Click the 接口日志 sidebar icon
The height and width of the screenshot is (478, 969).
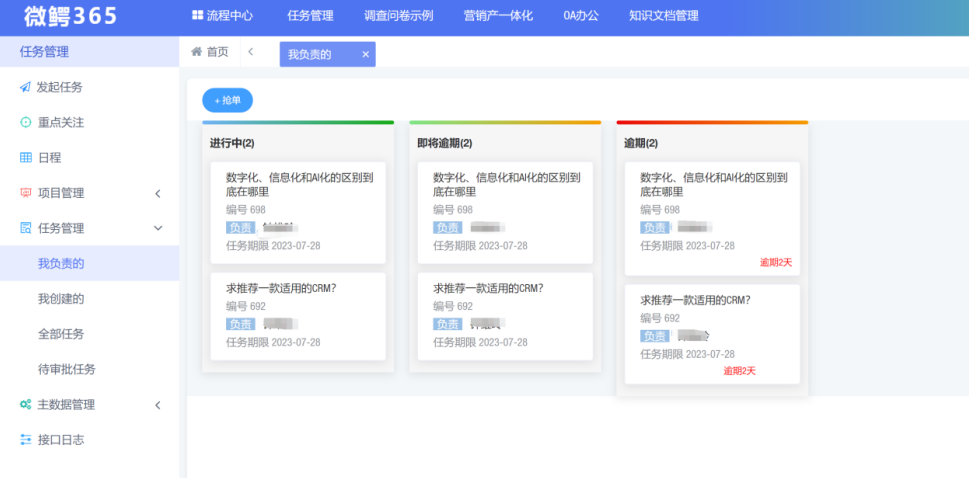(25, 440)
